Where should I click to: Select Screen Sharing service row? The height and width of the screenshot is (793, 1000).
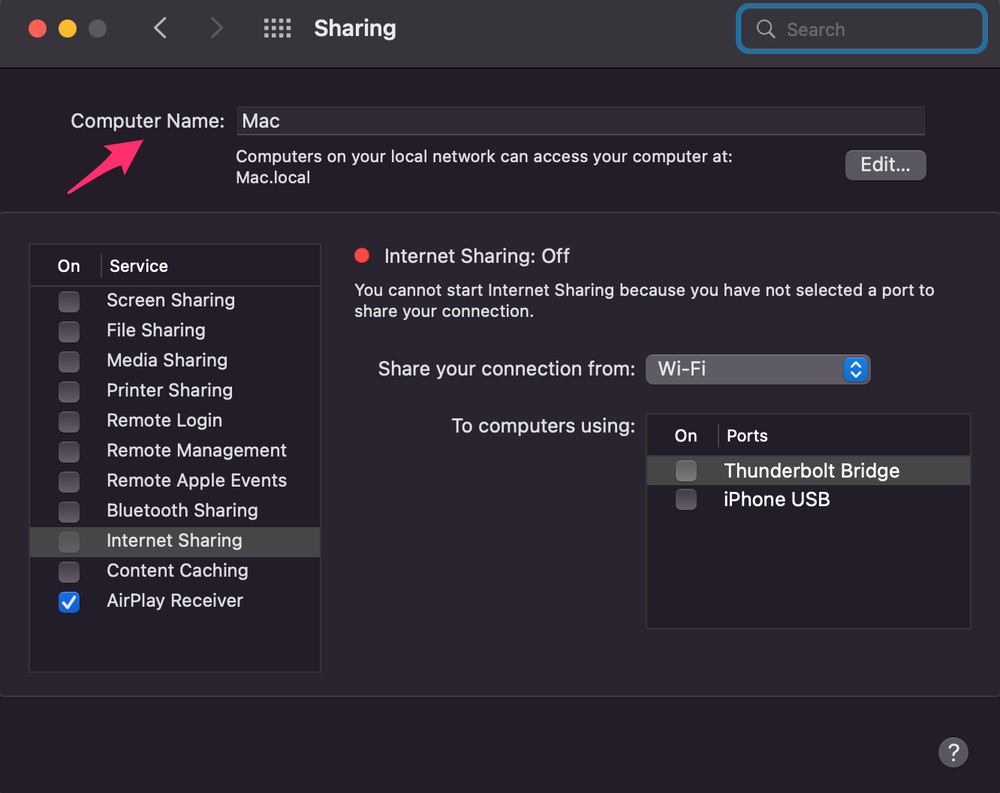tap(175, 300)
